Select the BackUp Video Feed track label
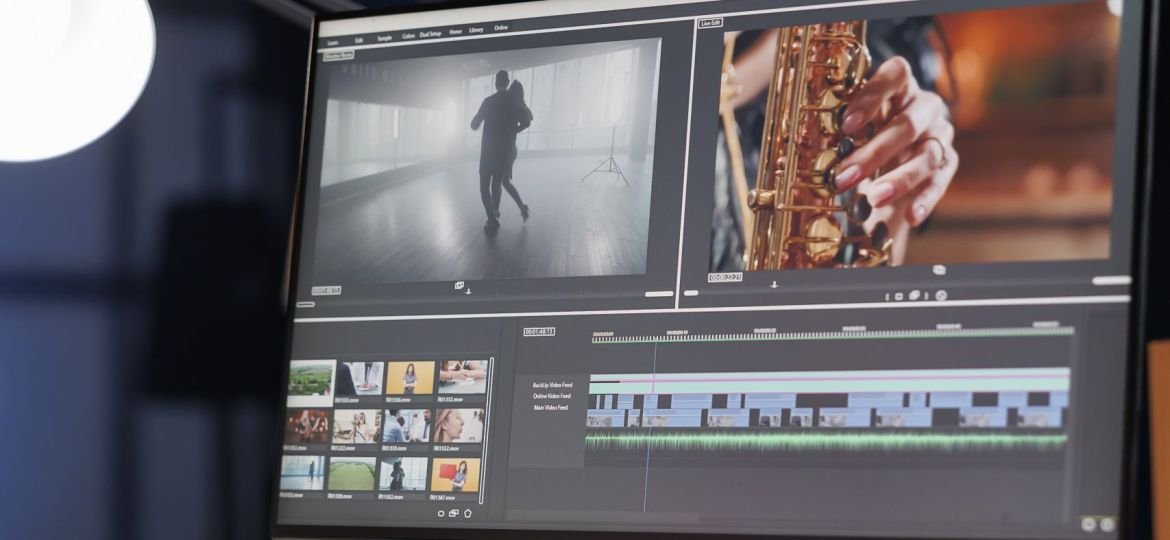 pos(552,385)
